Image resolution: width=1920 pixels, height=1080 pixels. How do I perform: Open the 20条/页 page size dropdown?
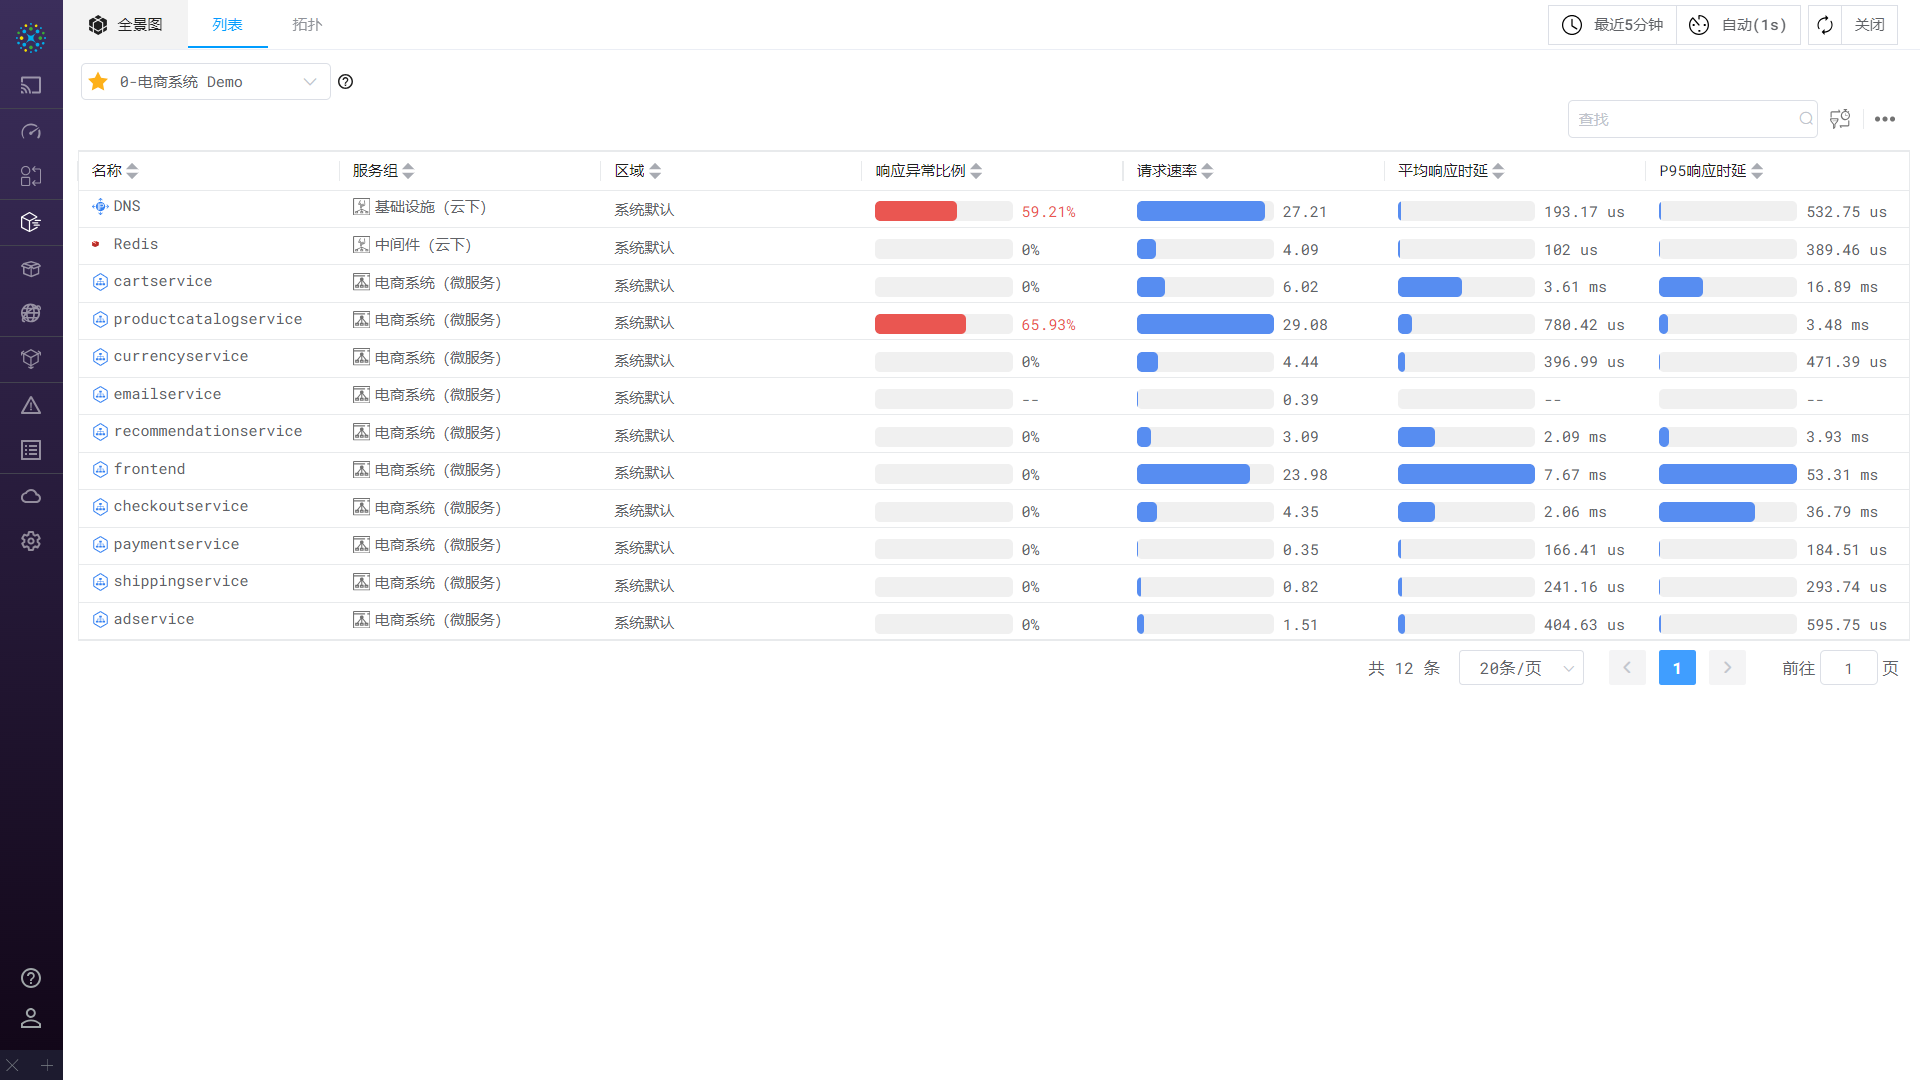click(x=1521, y=668)
